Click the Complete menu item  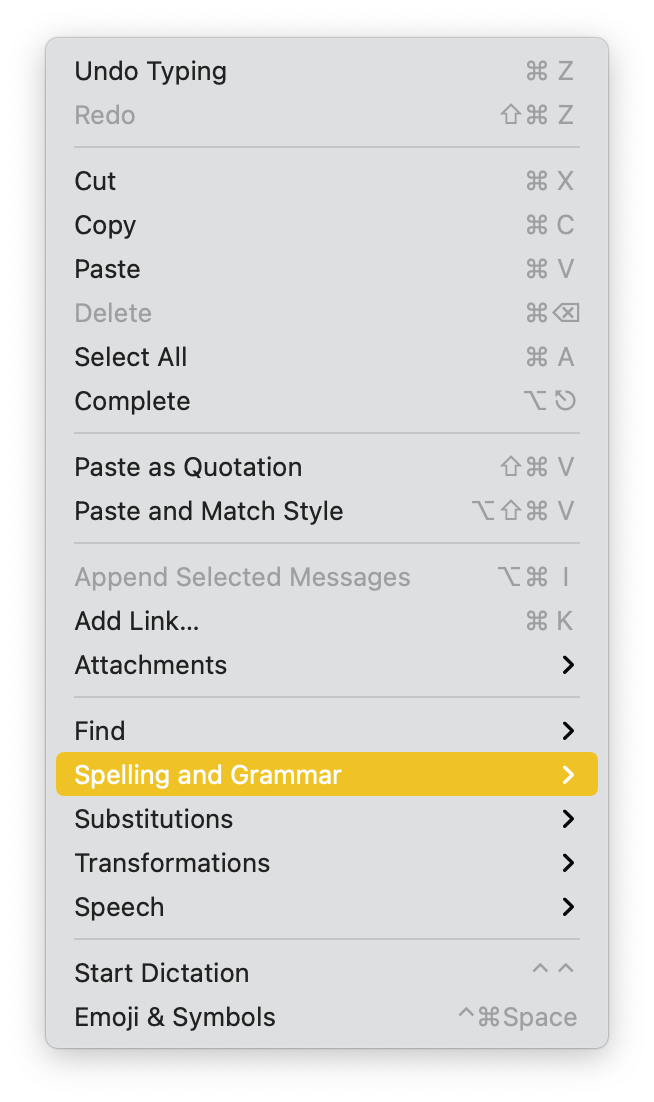132,401
